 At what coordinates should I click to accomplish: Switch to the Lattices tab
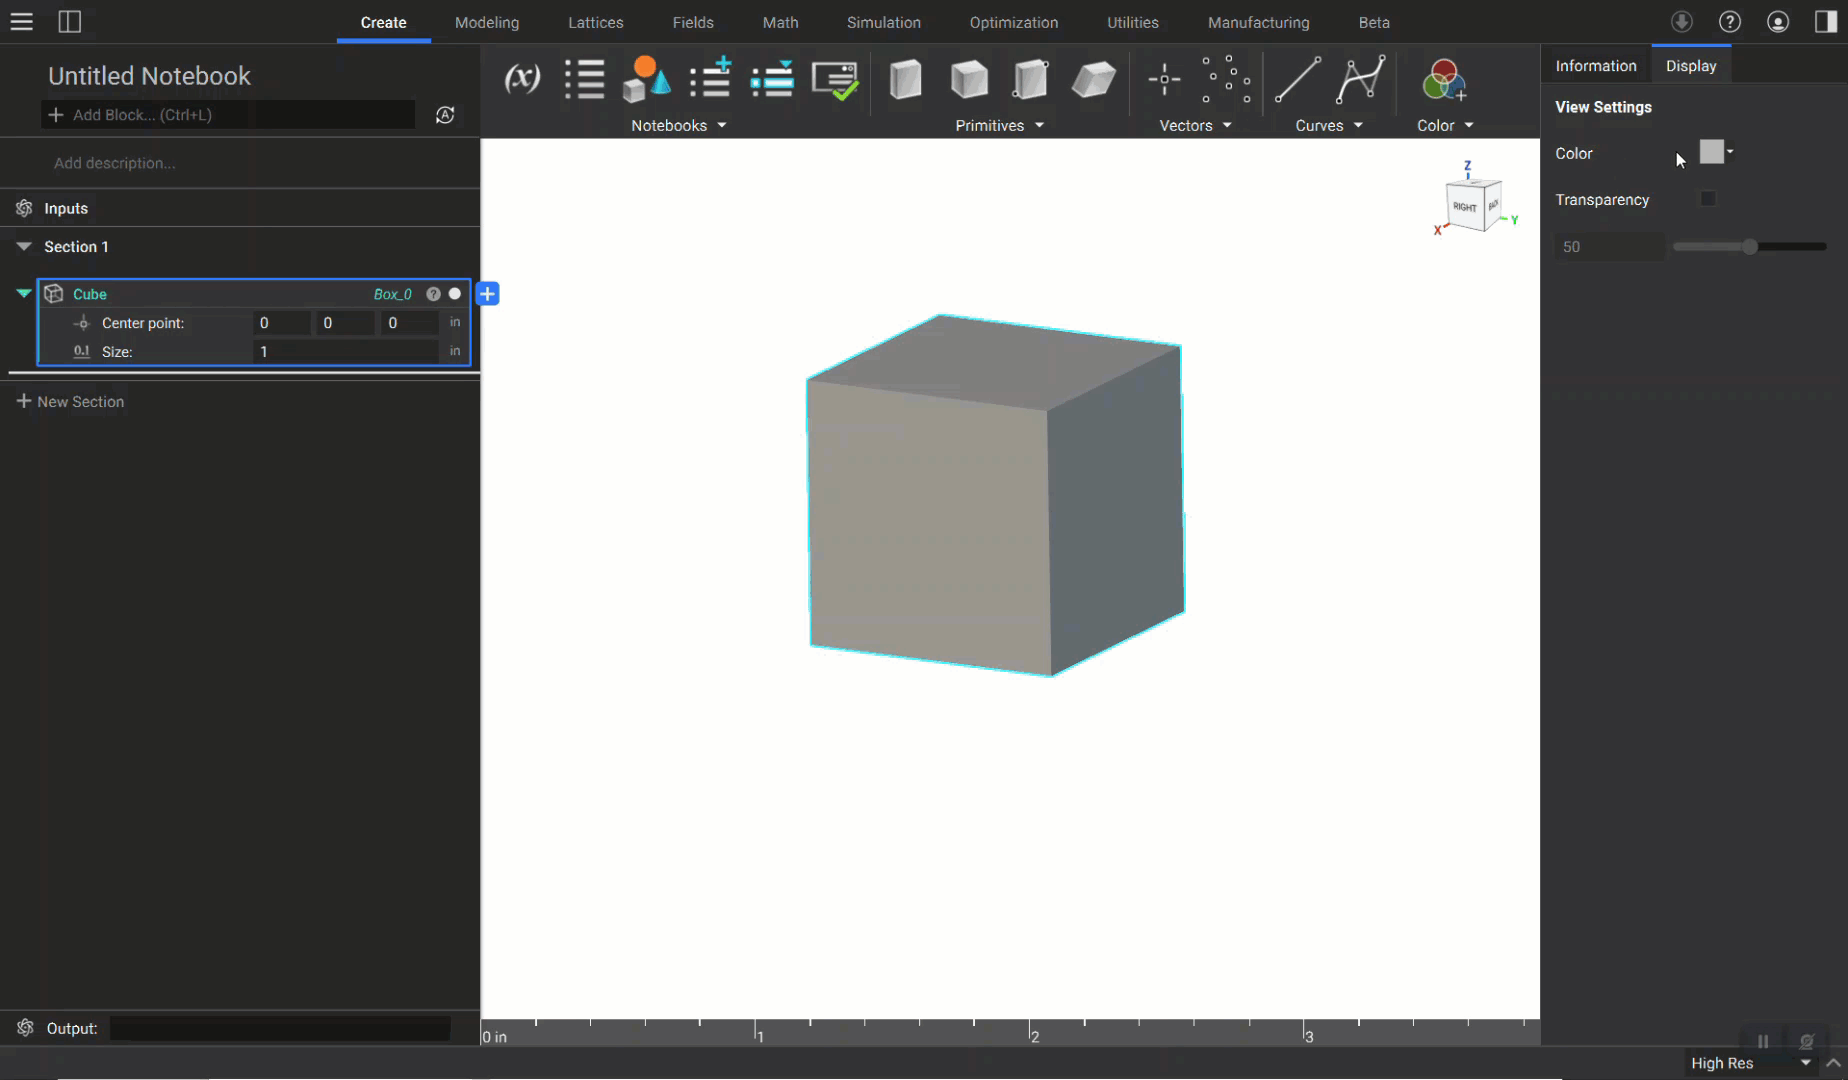click(x=596, y=22)
